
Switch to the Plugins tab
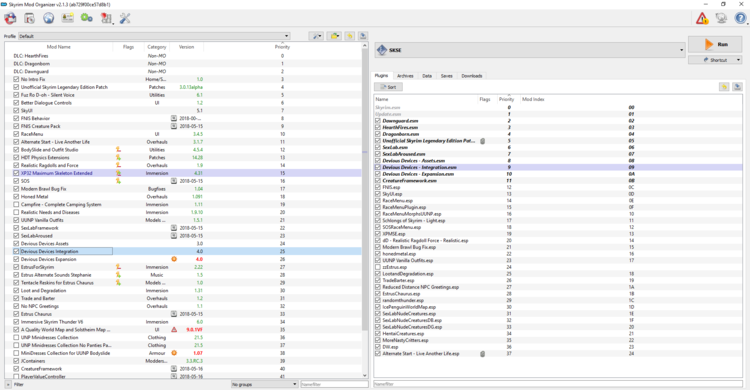pos(381,76)
